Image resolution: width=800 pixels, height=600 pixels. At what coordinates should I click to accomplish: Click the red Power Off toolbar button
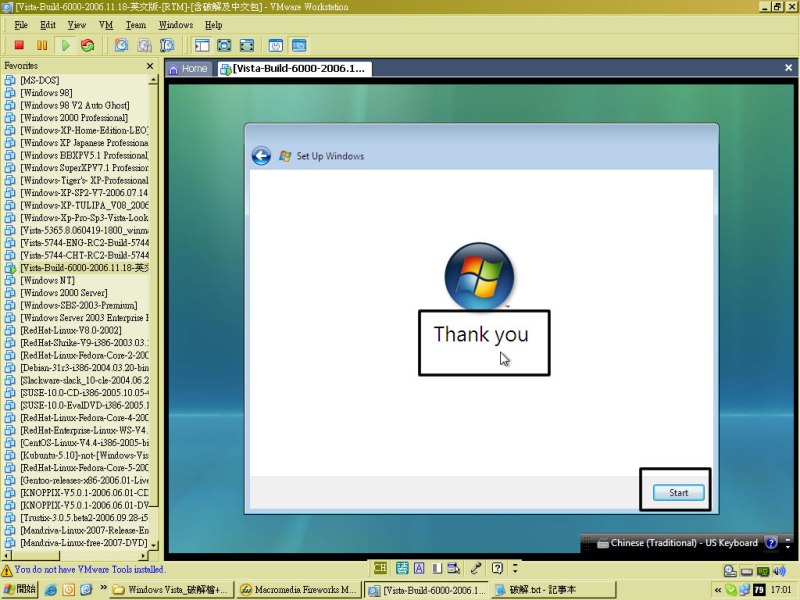(x=19, y=45)
